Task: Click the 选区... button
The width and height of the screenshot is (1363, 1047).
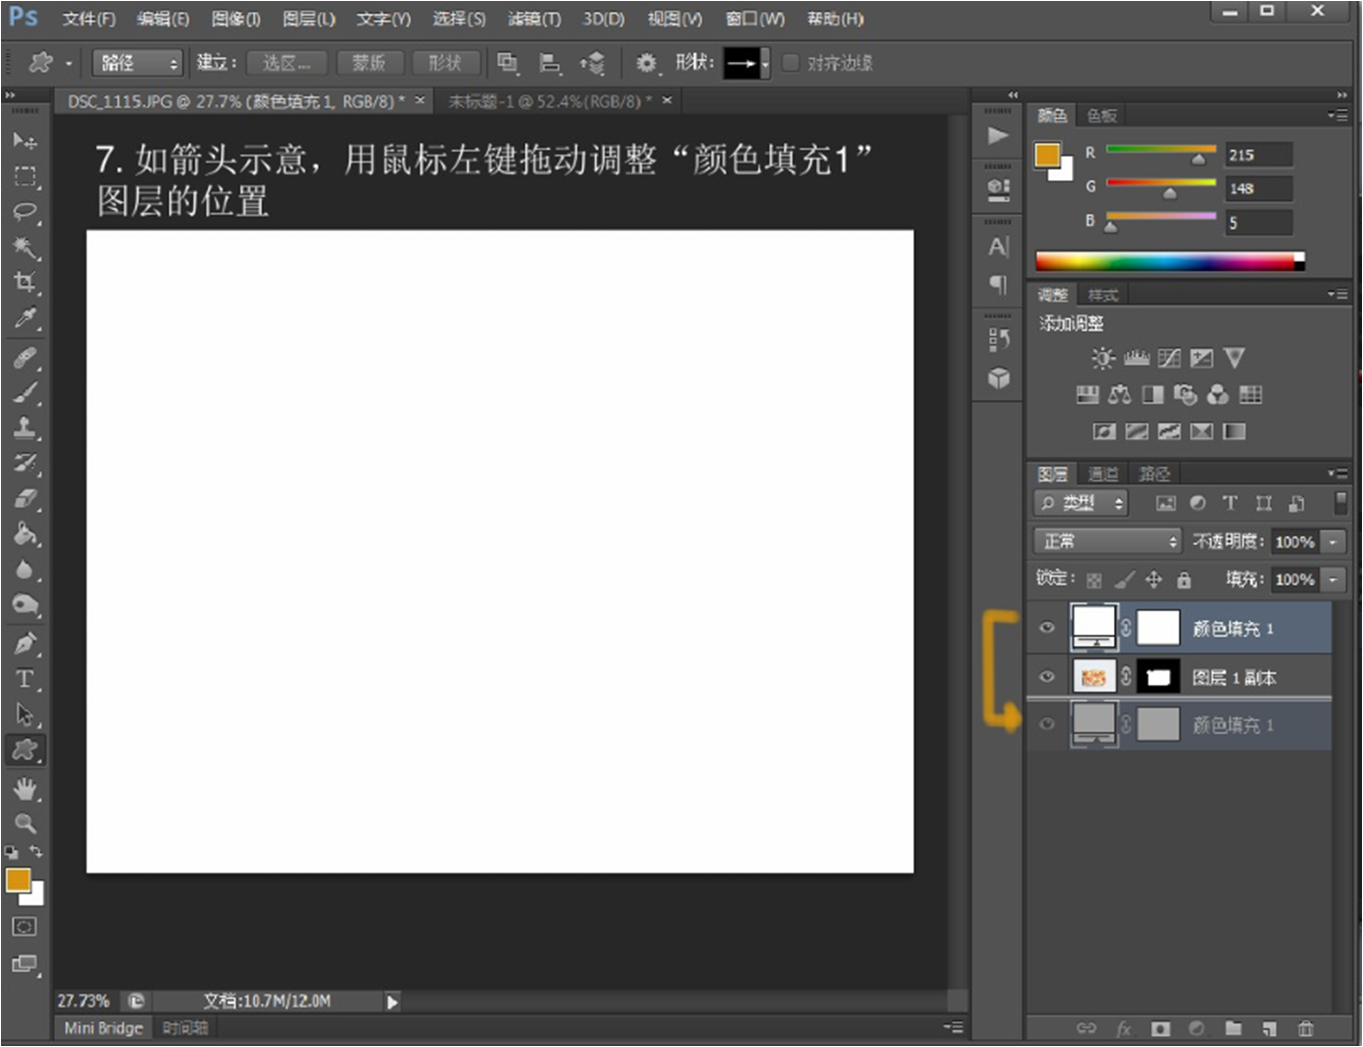Action: [x=286, y=63]
